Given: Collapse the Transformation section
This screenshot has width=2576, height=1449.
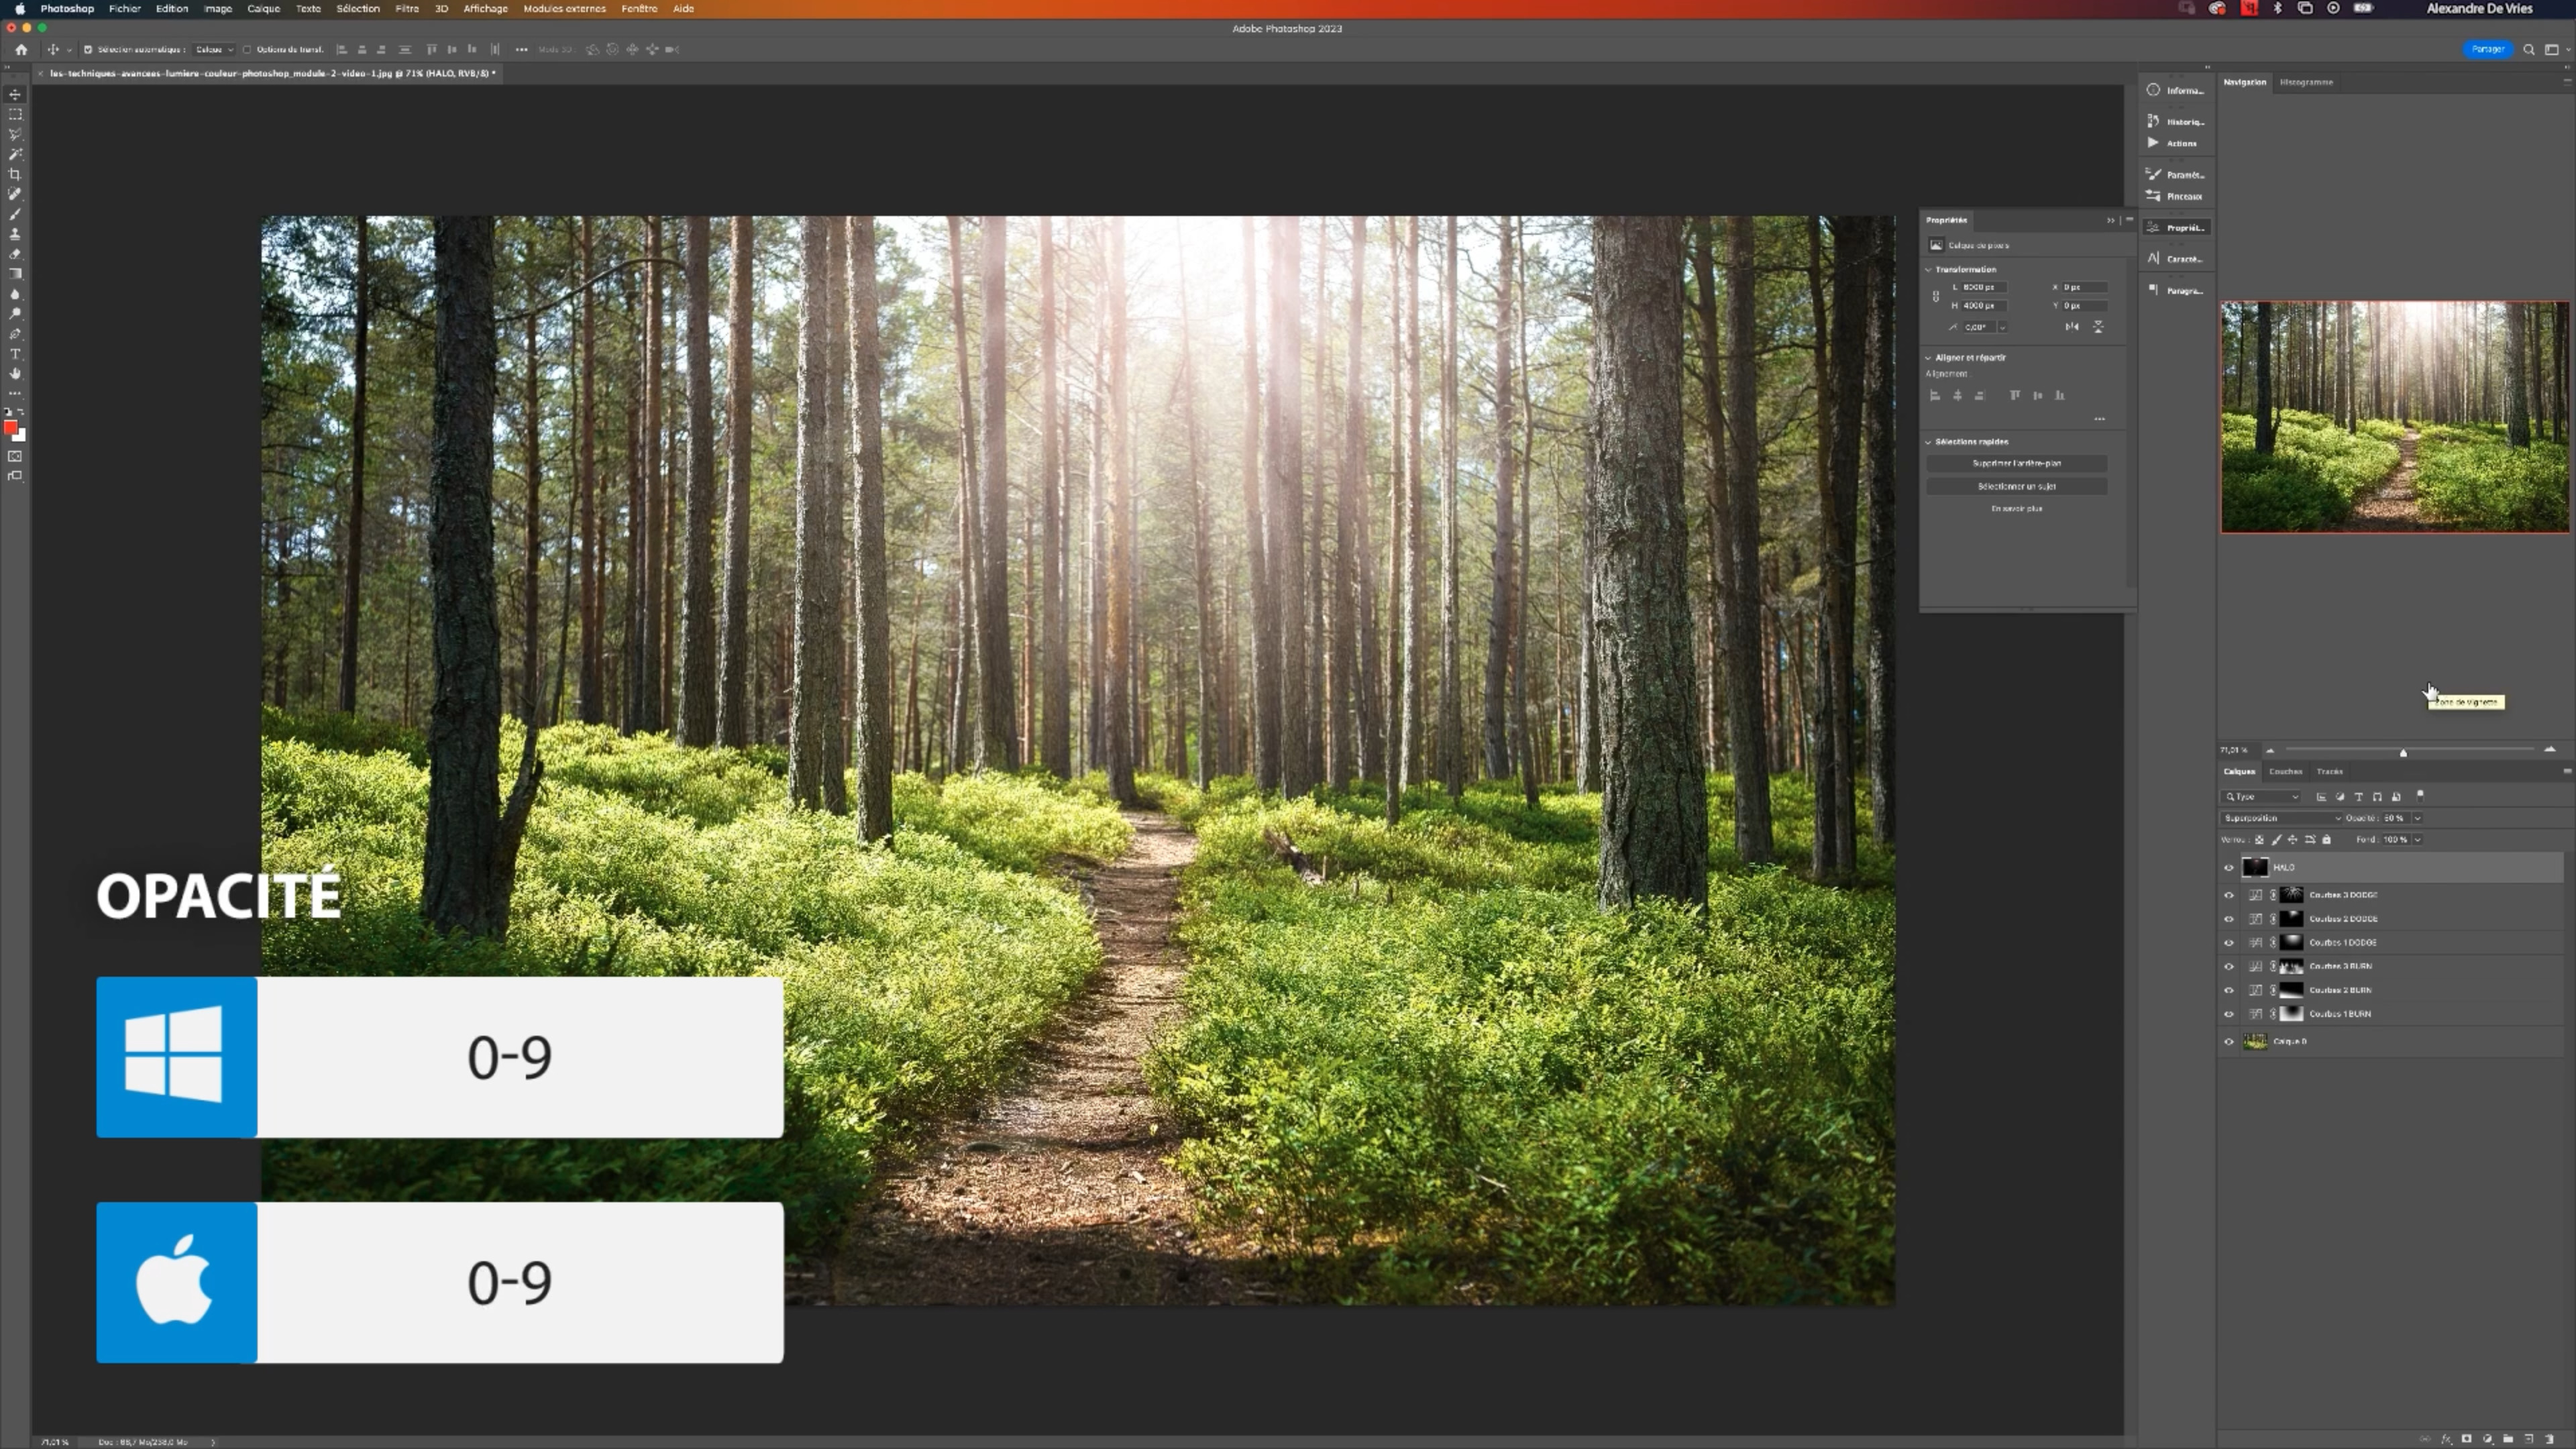Looking at the screenshot, I should [1929, 269].
